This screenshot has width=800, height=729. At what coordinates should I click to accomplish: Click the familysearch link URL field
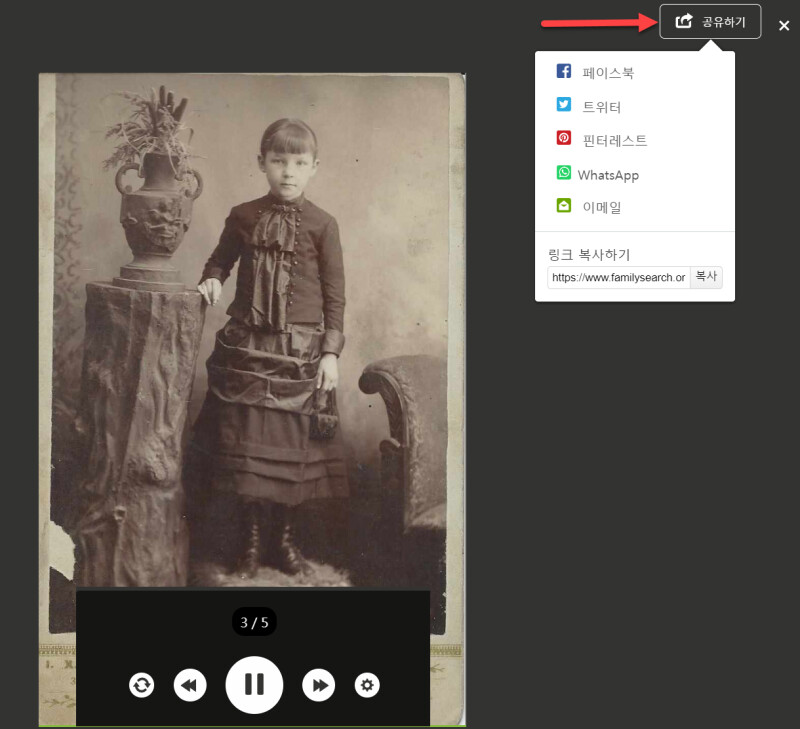[618, 278]
